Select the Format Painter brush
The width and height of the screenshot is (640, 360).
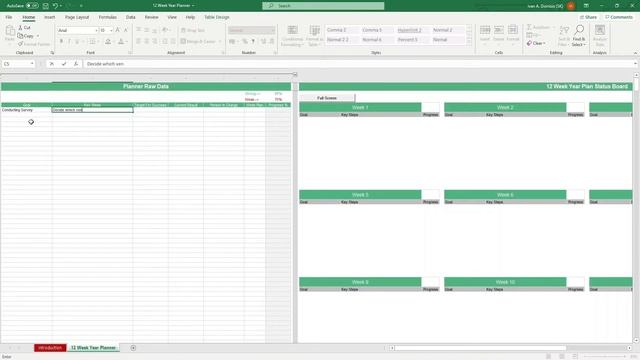tap(20, 44)
